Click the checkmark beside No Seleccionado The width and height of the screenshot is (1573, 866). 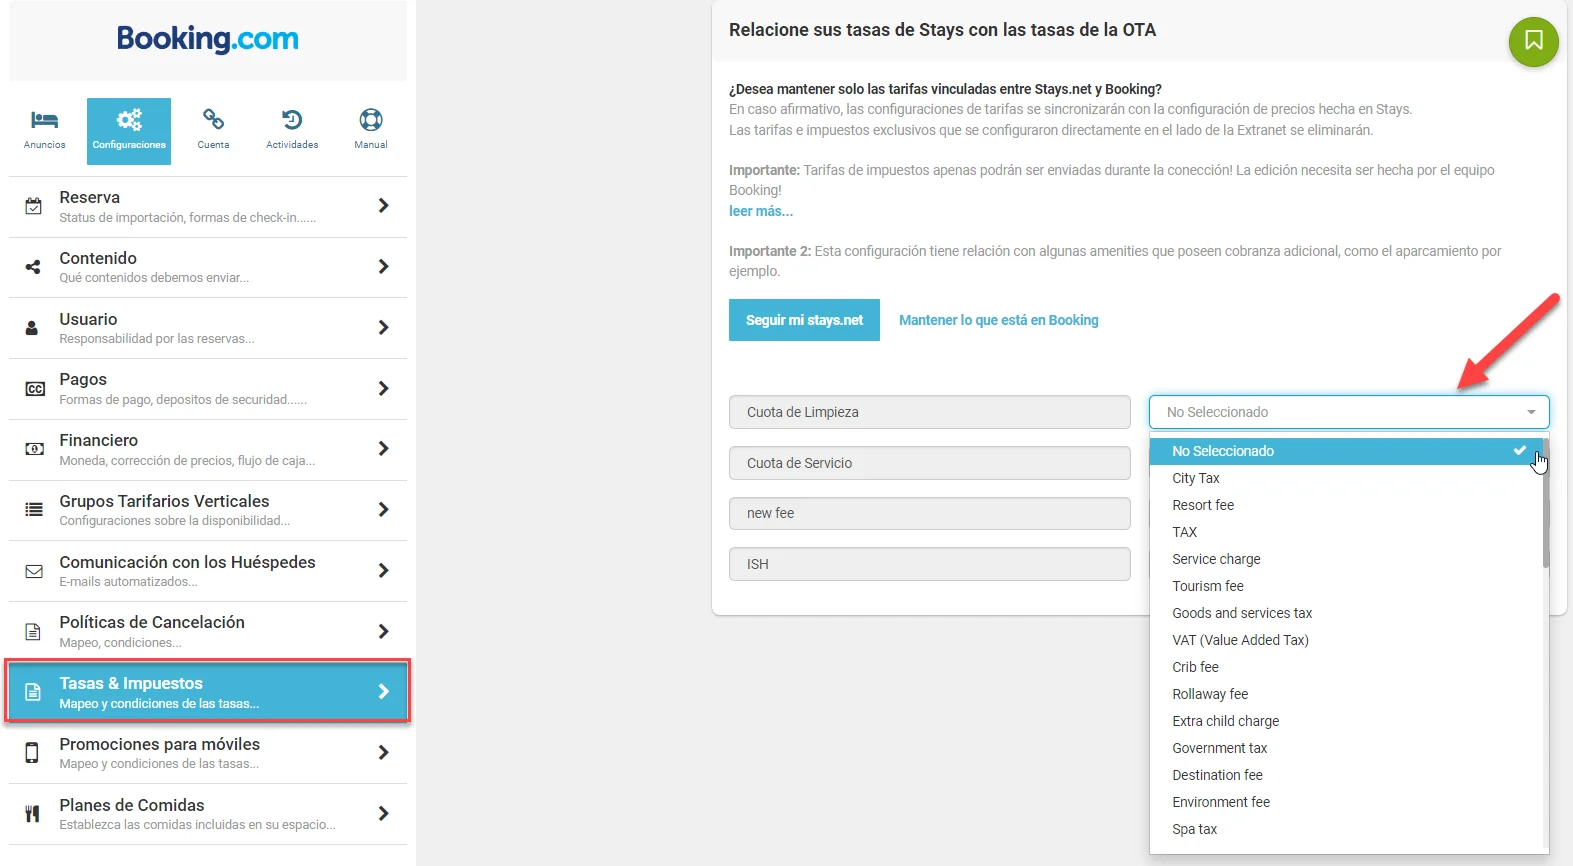pyautogui.click(x=1520, y=451)
